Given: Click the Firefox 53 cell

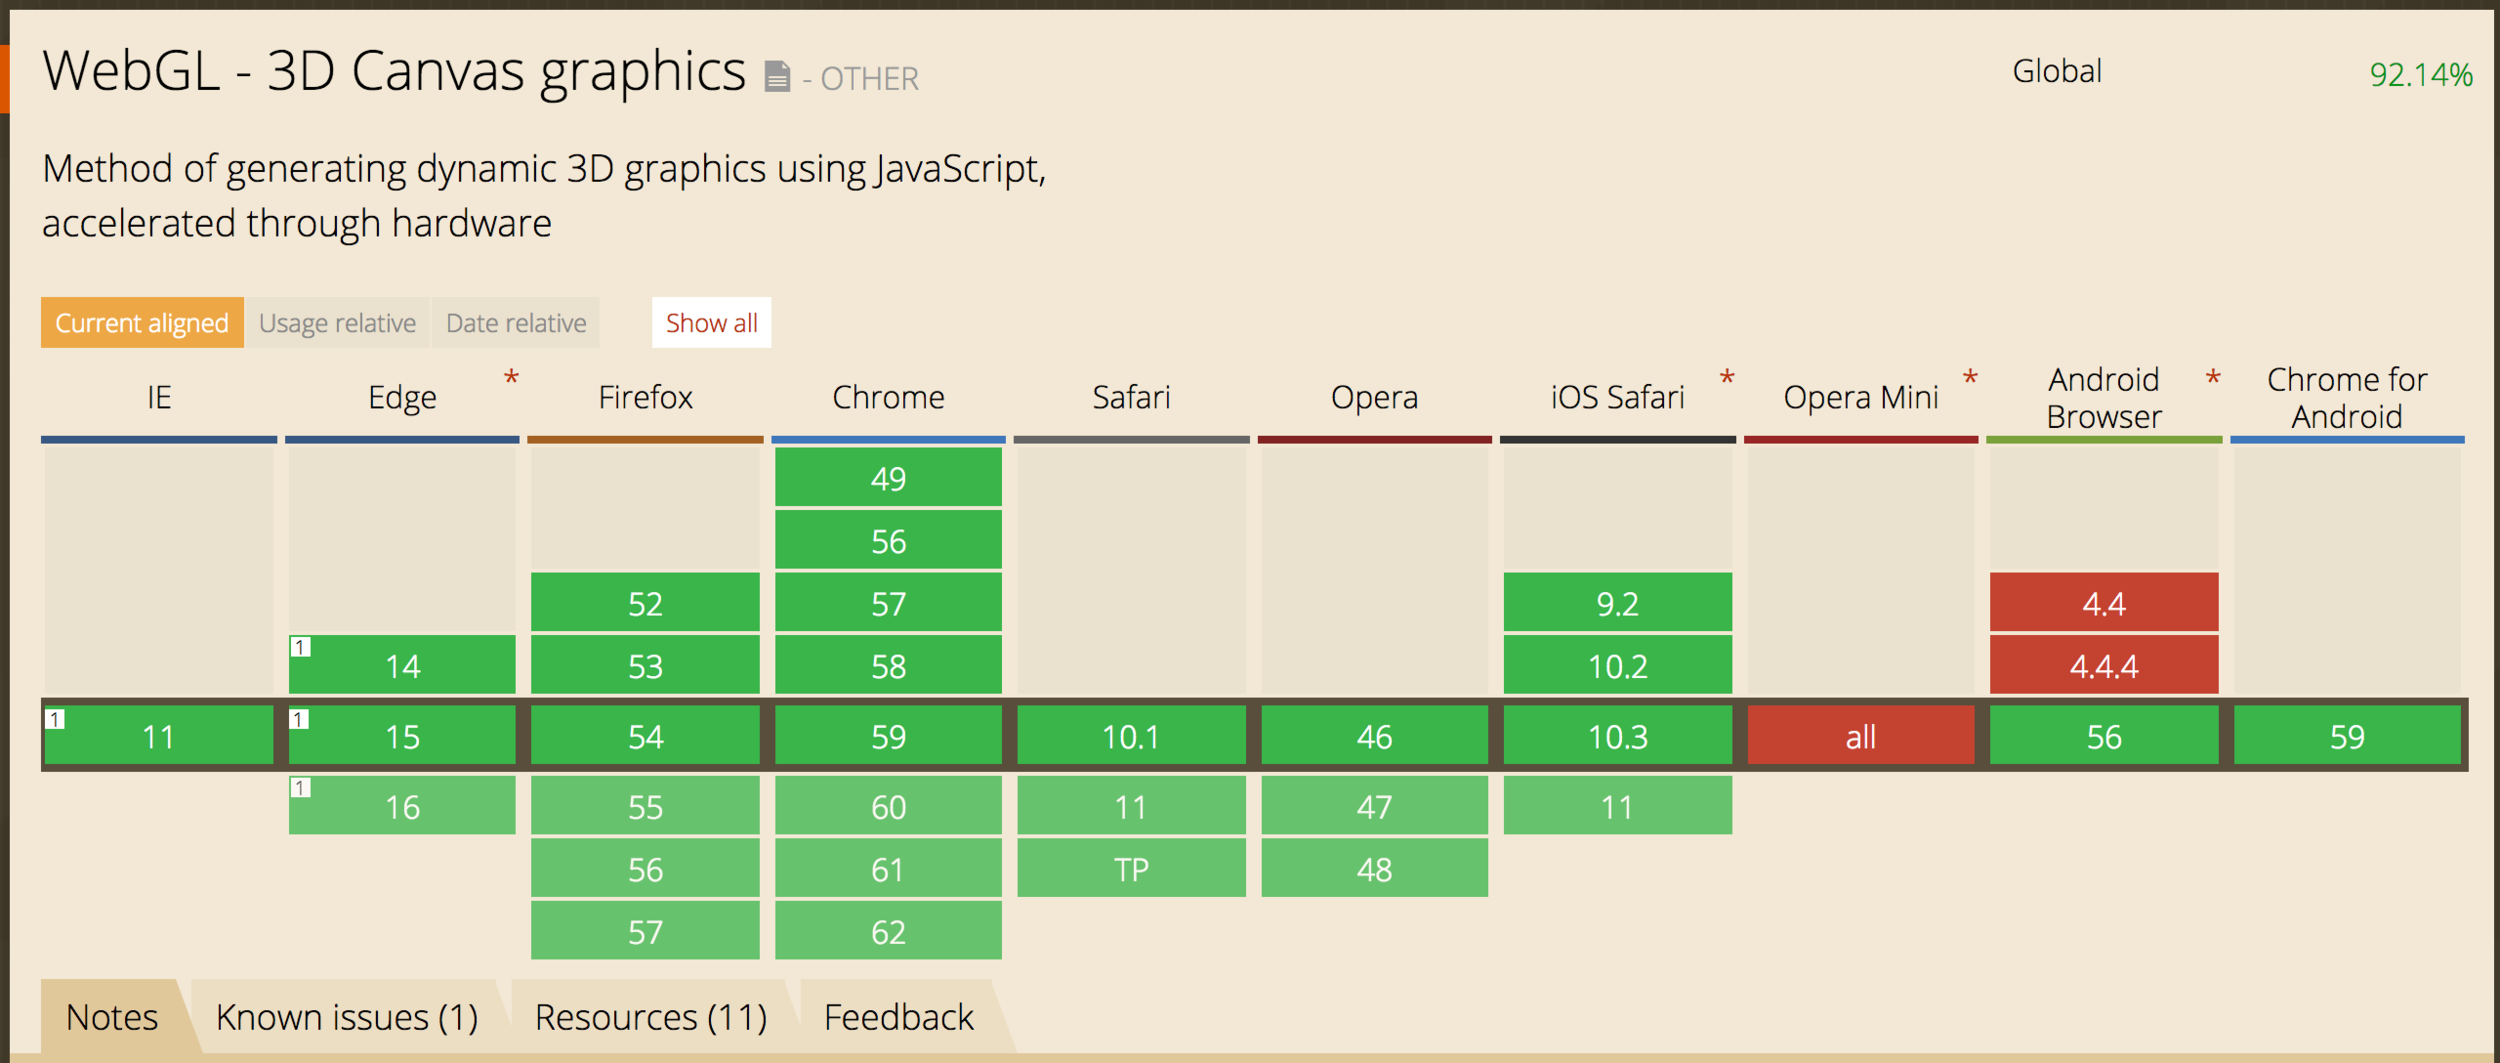Looking at the screenshot, I should click(x=645, y=665).
